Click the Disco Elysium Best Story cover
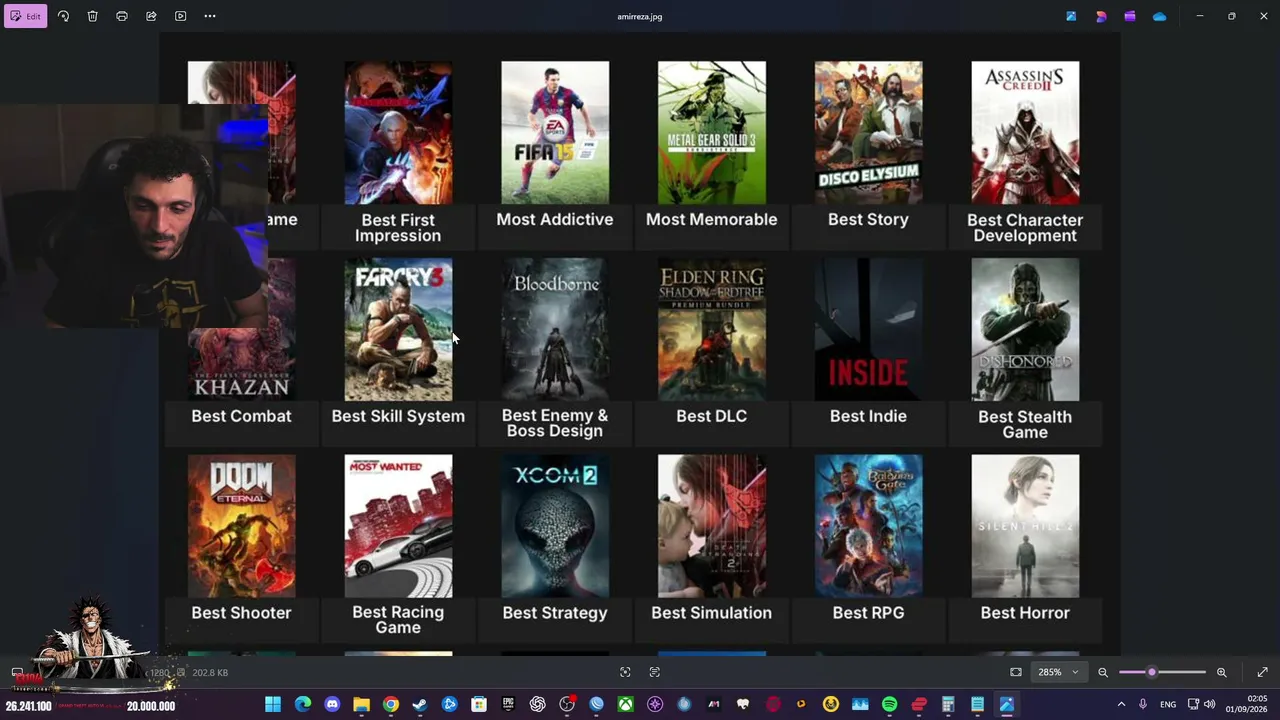The image size is (1280, 720). [868, 132]
